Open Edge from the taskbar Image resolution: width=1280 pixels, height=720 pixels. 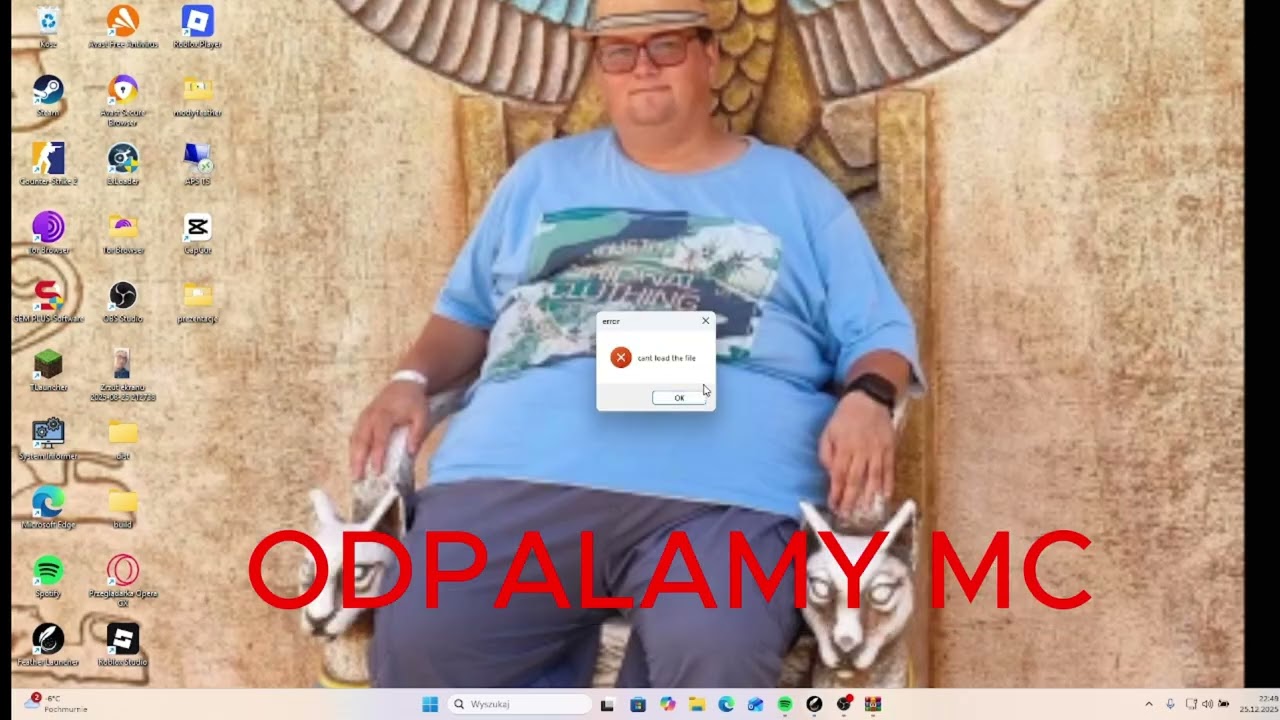click(x=726, y=704)
